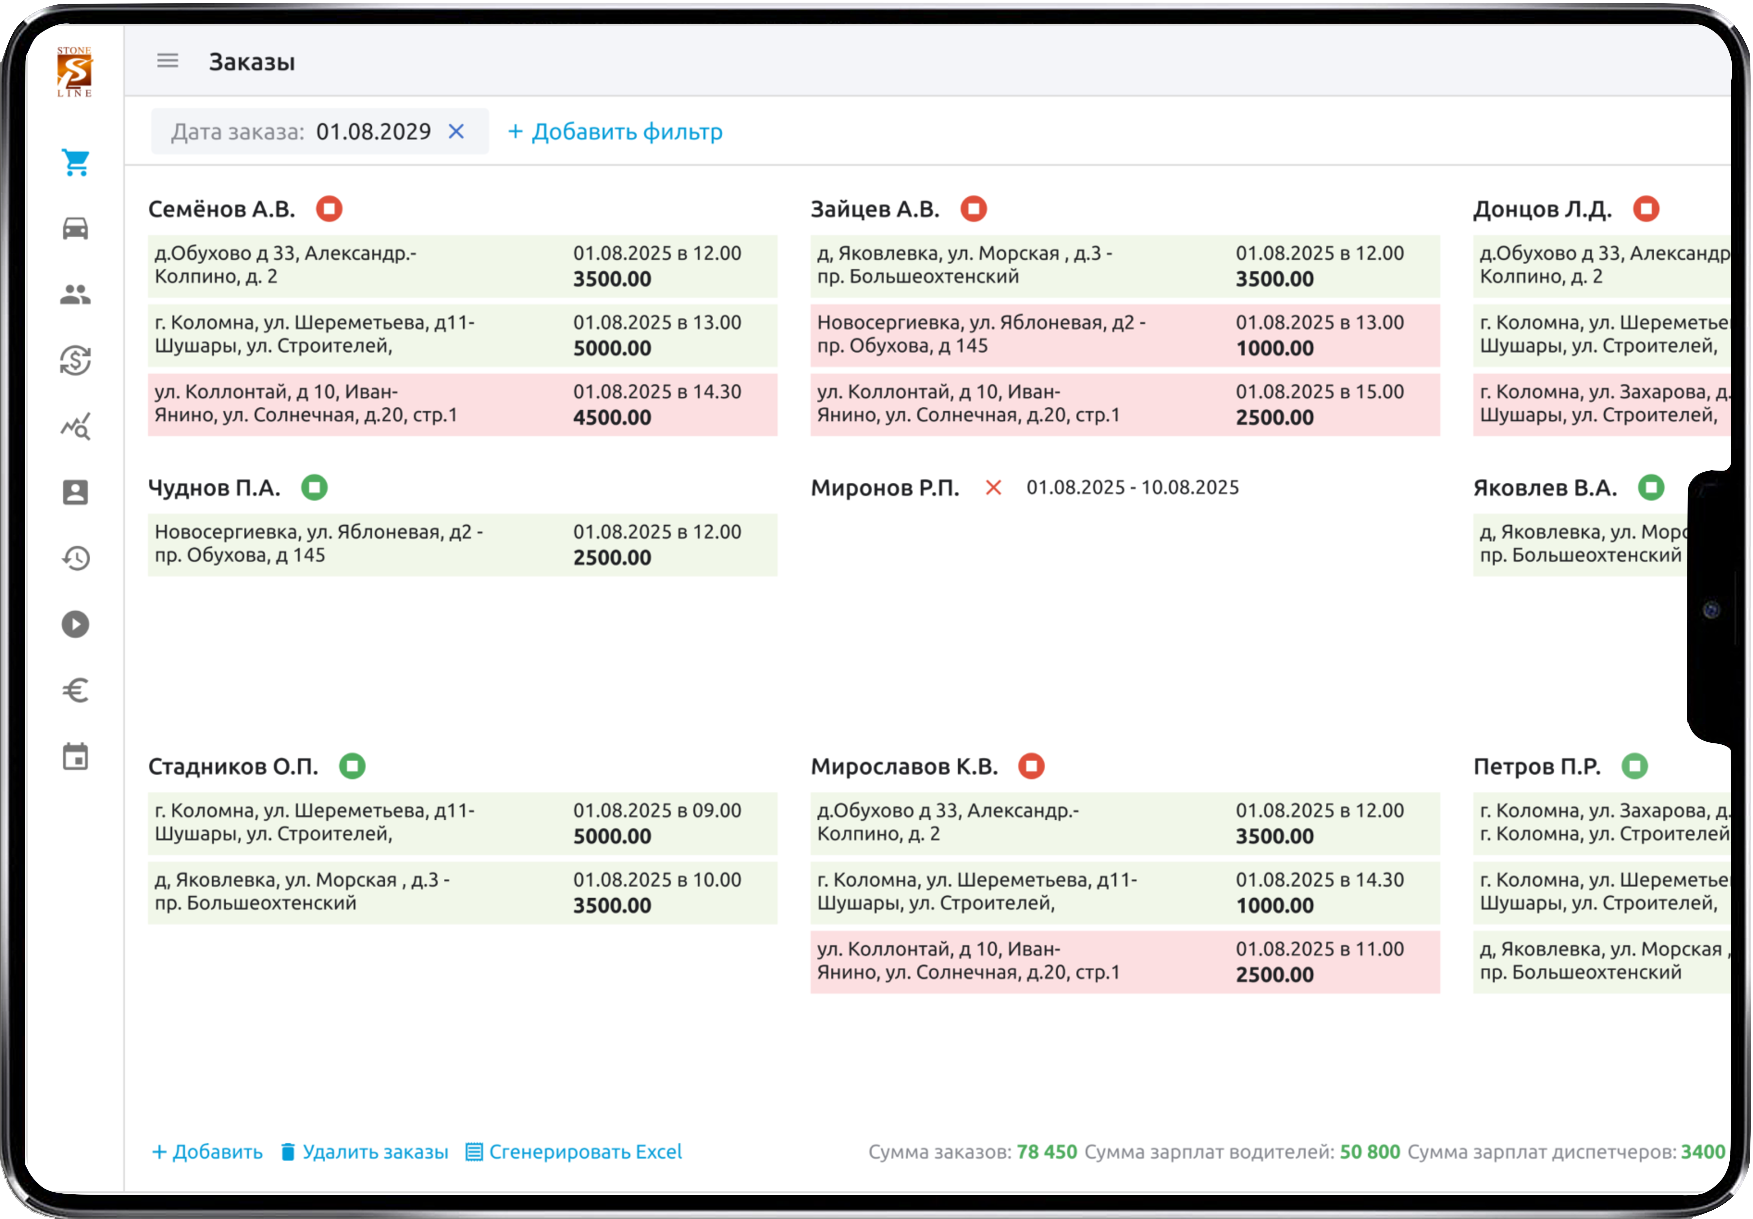1753x1219 pixels.
Task: Toggle red status button for Семёнов А.В.
Action: tap(329, 209)
